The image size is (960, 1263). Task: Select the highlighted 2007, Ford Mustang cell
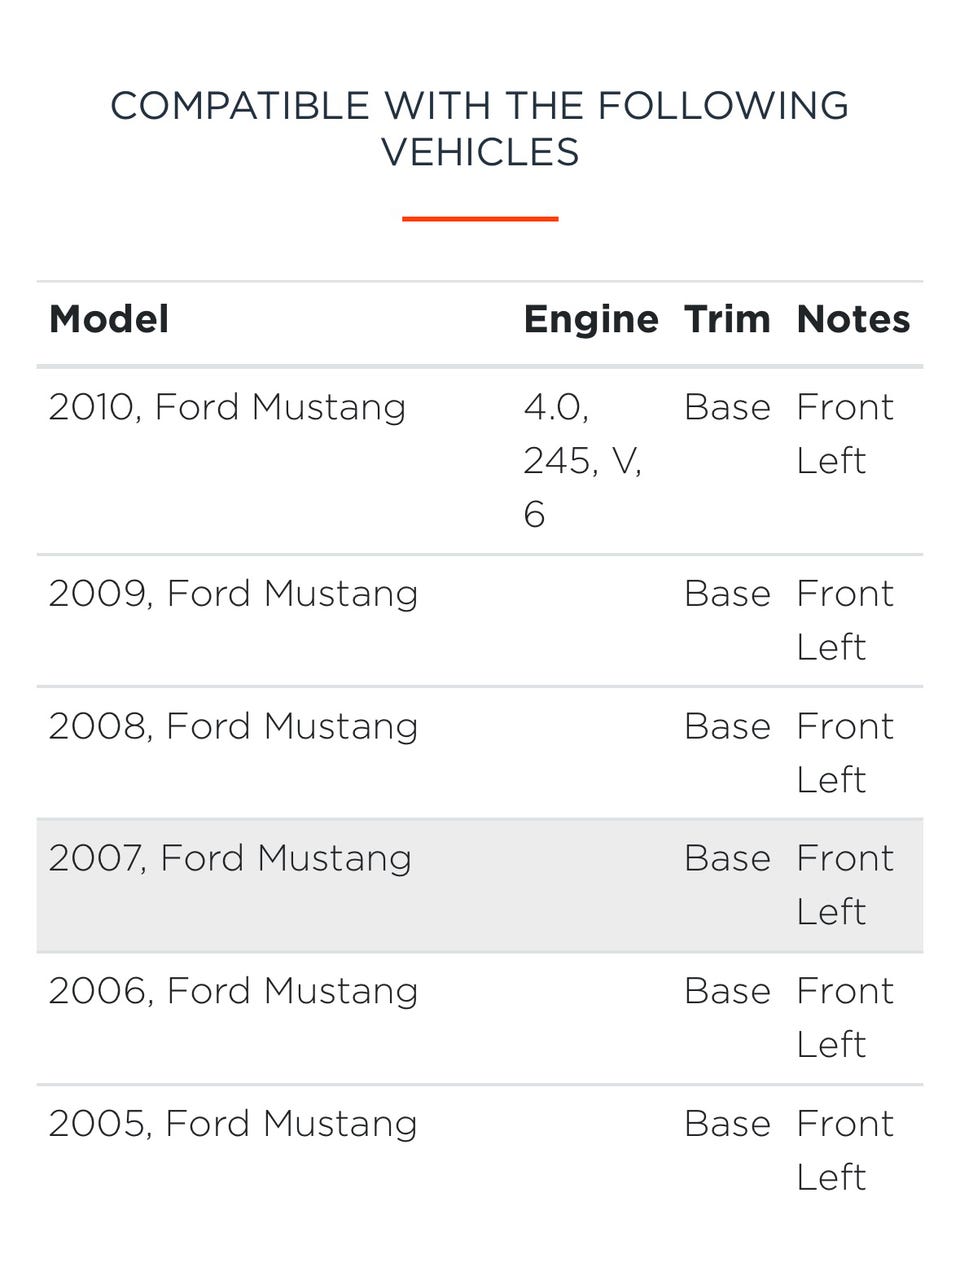[x=230, y=859]
